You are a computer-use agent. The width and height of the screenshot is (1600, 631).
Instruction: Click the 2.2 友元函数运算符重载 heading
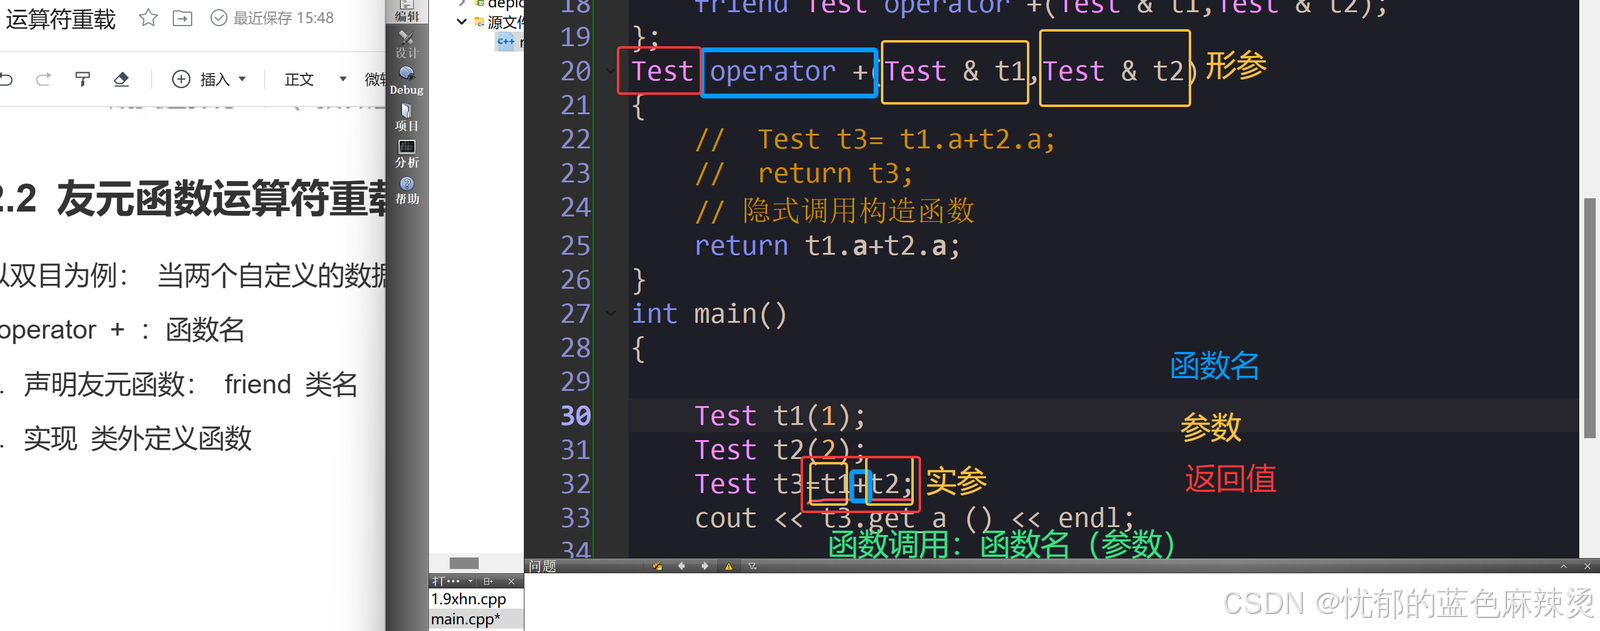(193, 199)
